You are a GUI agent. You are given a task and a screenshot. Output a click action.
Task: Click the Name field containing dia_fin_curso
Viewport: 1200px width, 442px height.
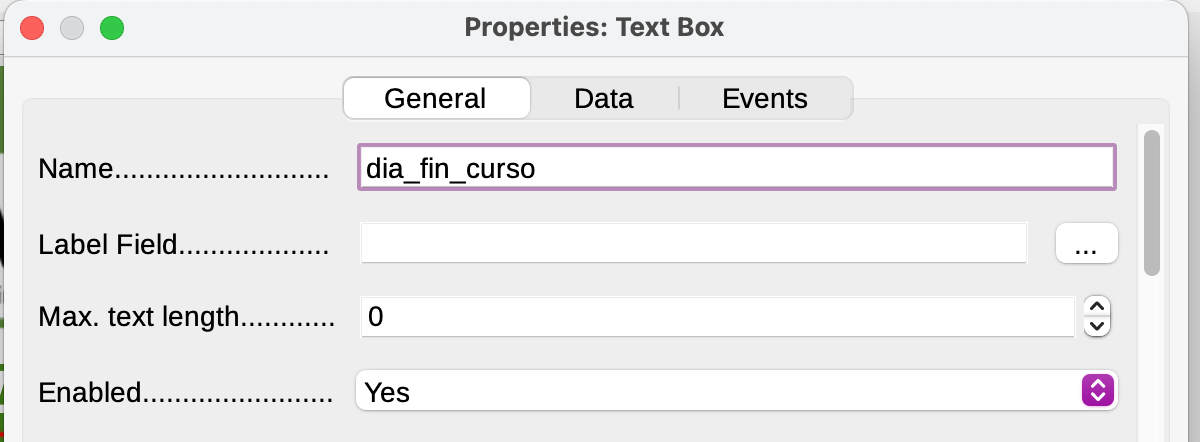(x=735, y=168)
